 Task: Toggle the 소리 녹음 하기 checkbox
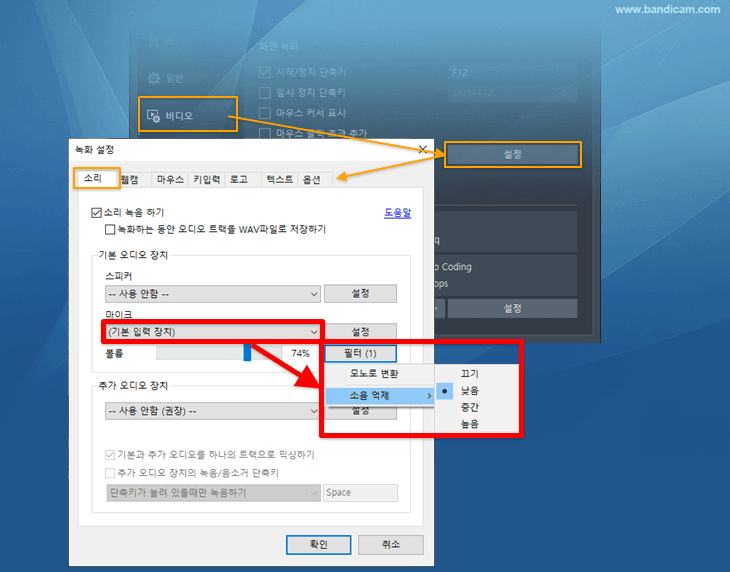tap(97, 213)
